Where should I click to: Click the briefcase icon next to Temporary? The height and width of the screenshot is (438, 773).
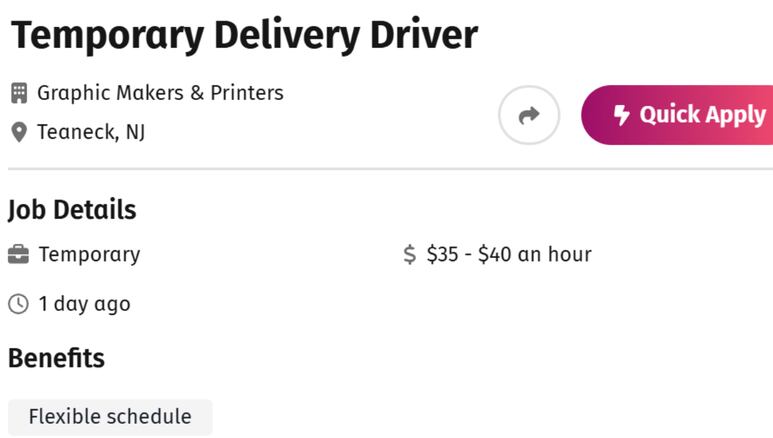(x=18, y=255)
